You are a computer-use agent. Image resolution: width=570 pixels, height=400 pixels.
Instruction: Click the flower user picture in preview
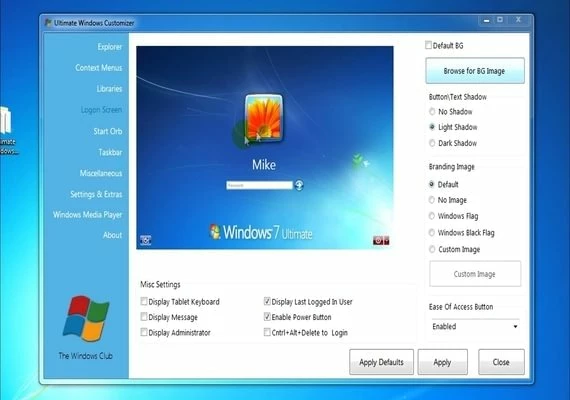264,117
